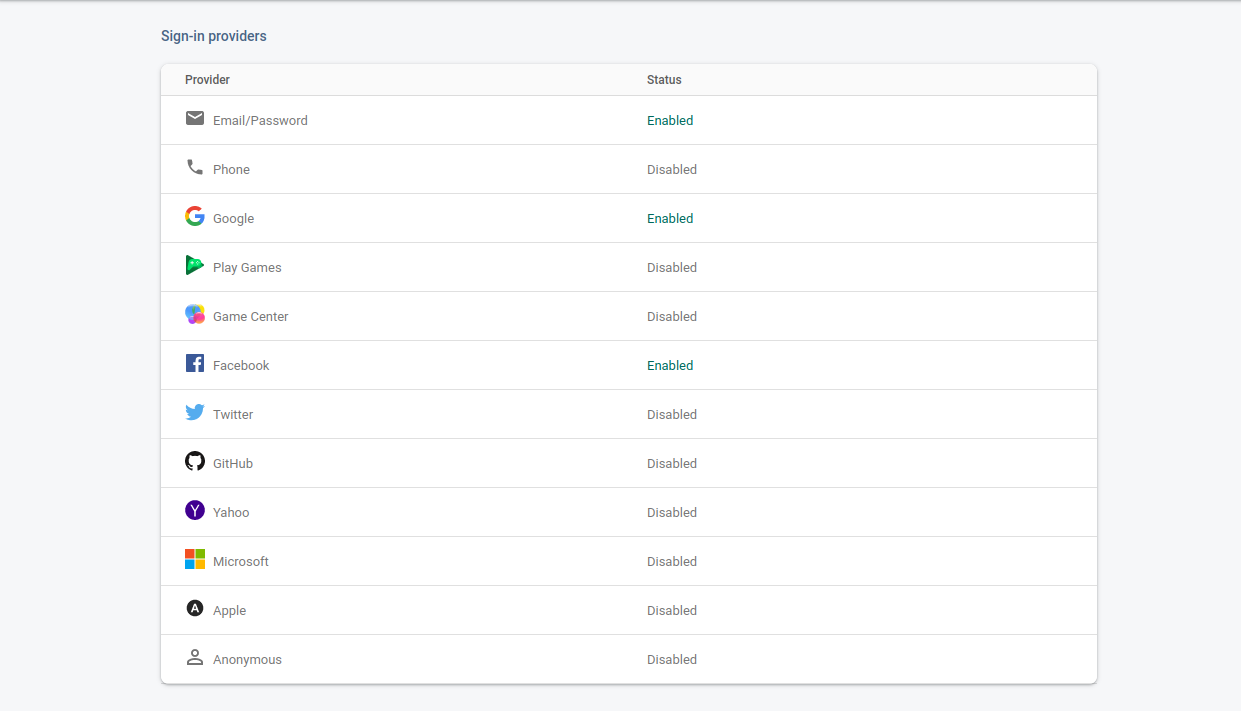Open the Facebook provider label
The height and width of the screenshot is (711, 1241).
point(241,365)
